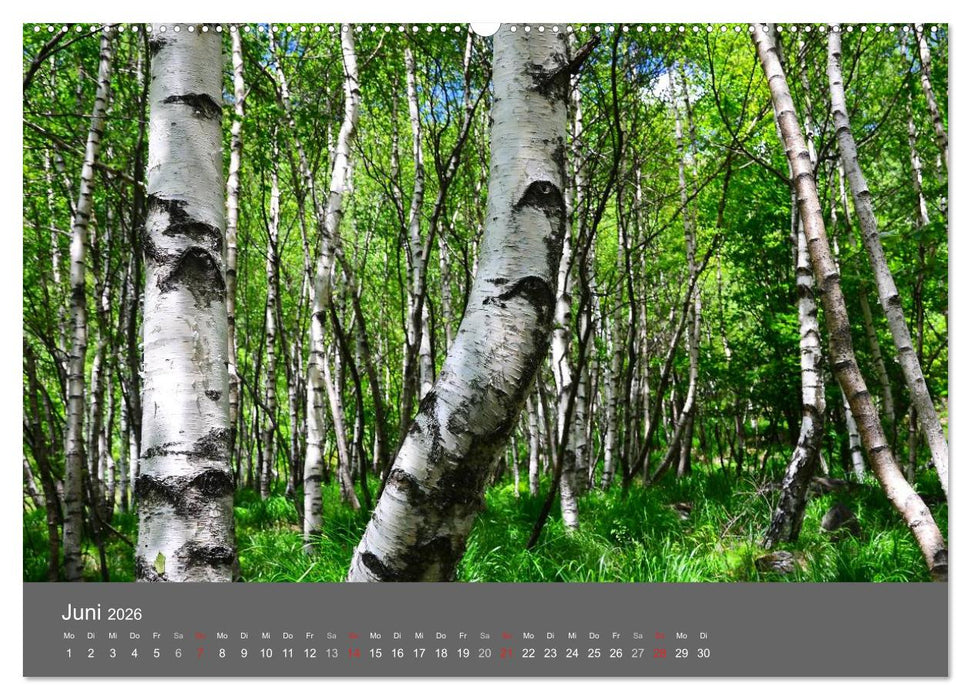971x700 pixels.
Task: Select the date 1 under Mo
Action: 67,652
